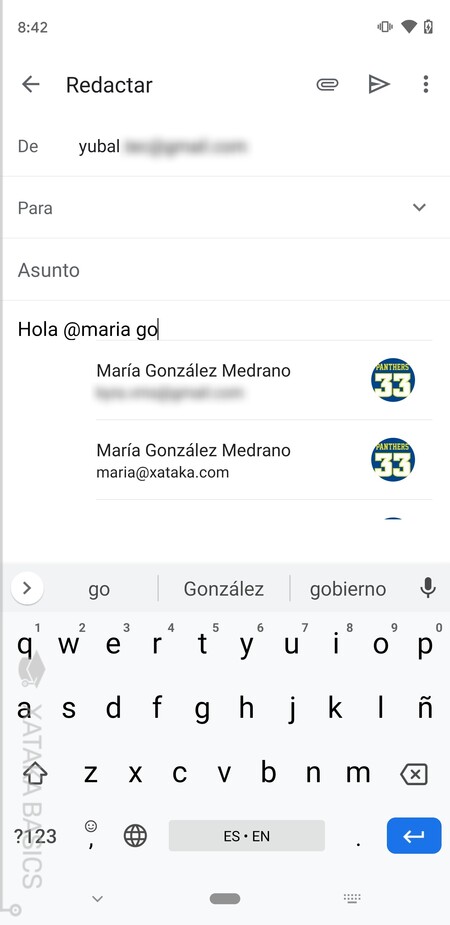Expand keyboard suggestion strip arrow

click(27, 588)
